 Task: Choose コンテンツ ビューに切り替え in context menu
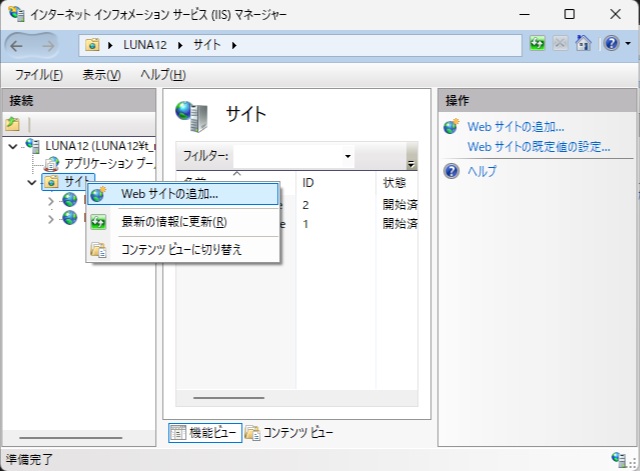[x=183, y=249]
